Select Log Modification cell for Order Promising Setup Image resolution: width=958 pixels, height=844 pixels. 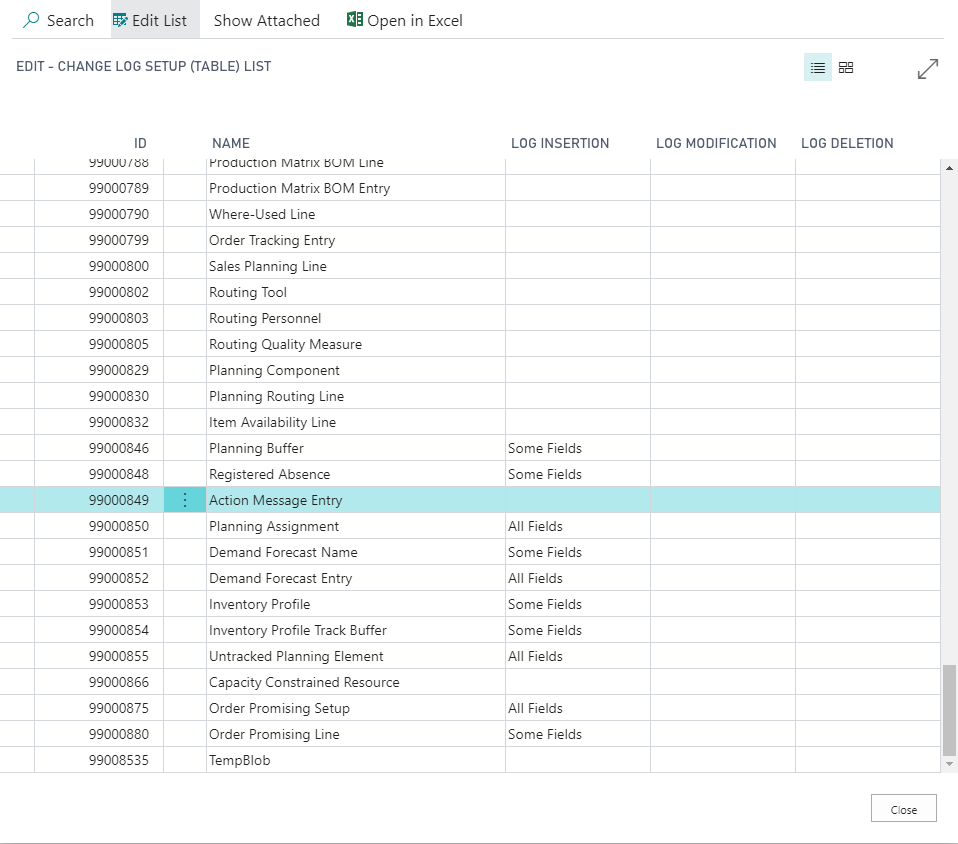point(723,708)
